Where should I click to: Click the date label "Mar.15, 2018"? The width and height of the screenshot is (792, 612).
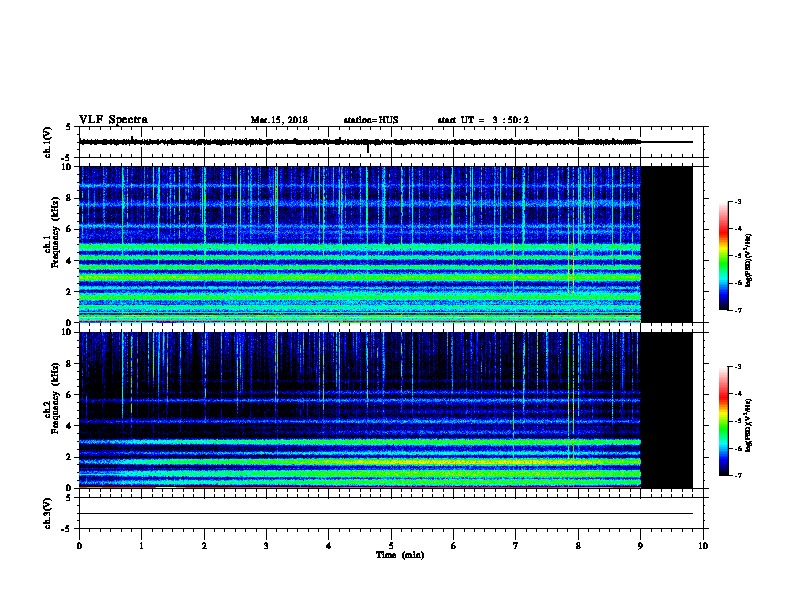(x=279, y=120)
